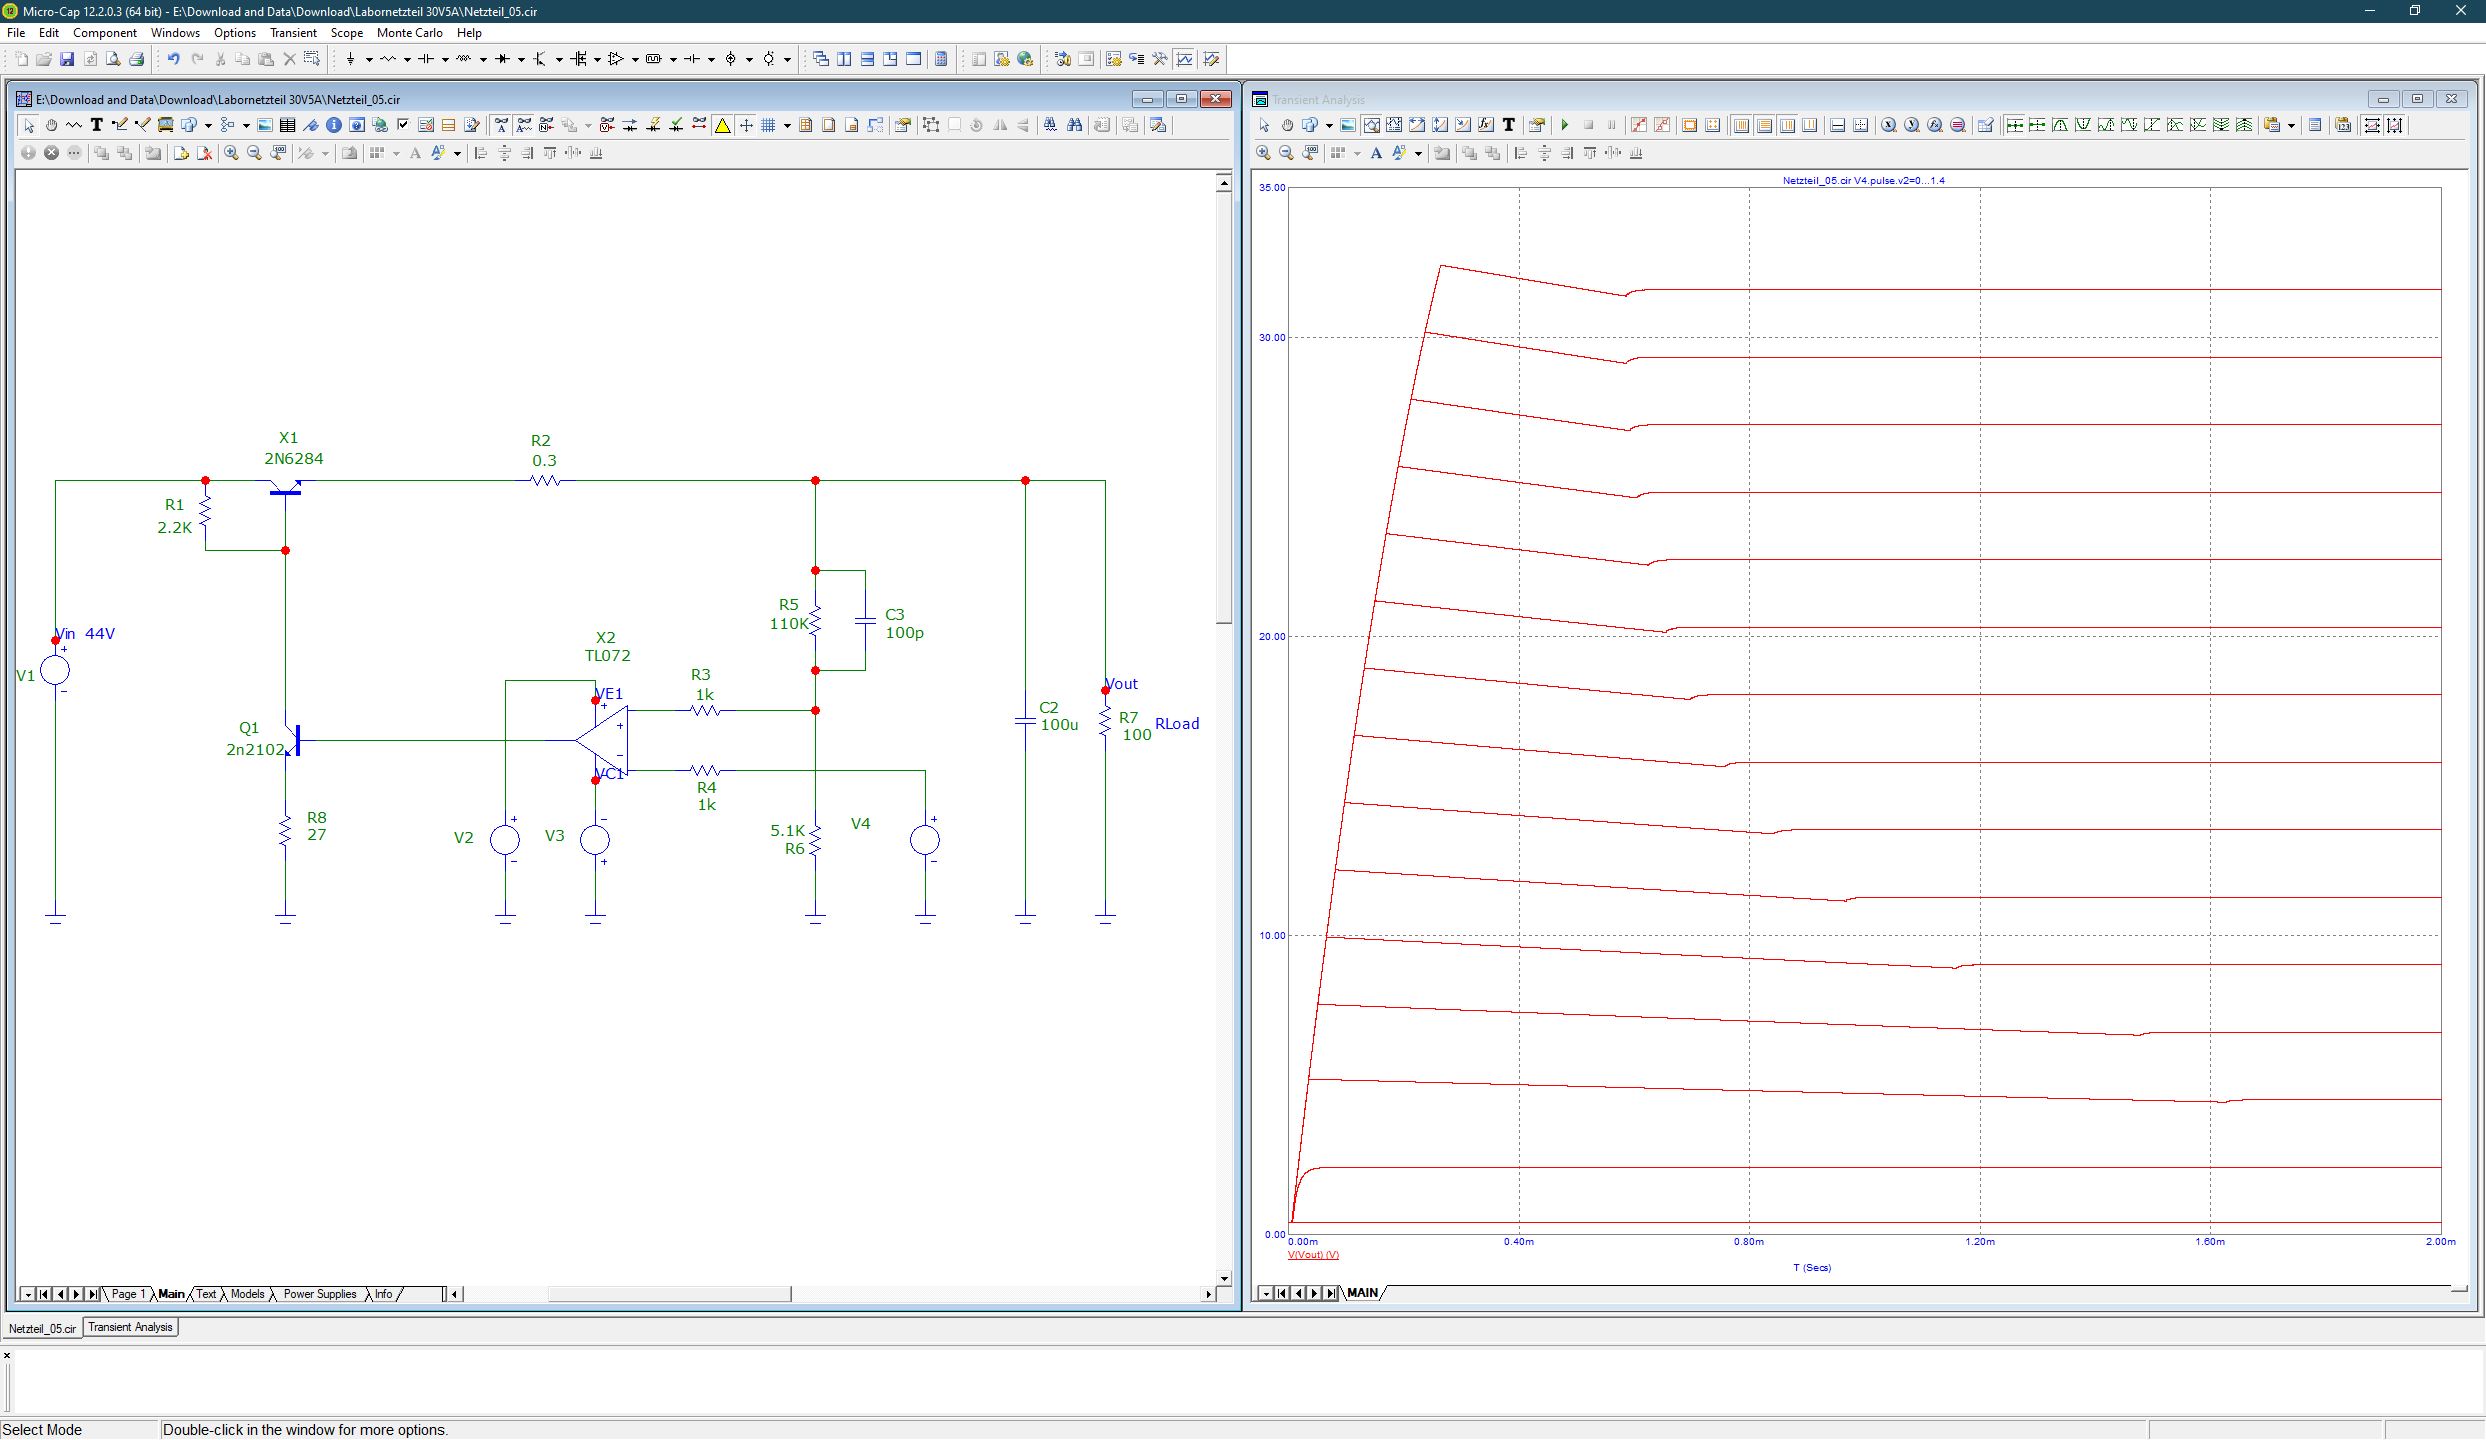Click the Peak cursor icon in analysis toolbar
Screen dimensions: 2486x1440
click(2060, 125)
